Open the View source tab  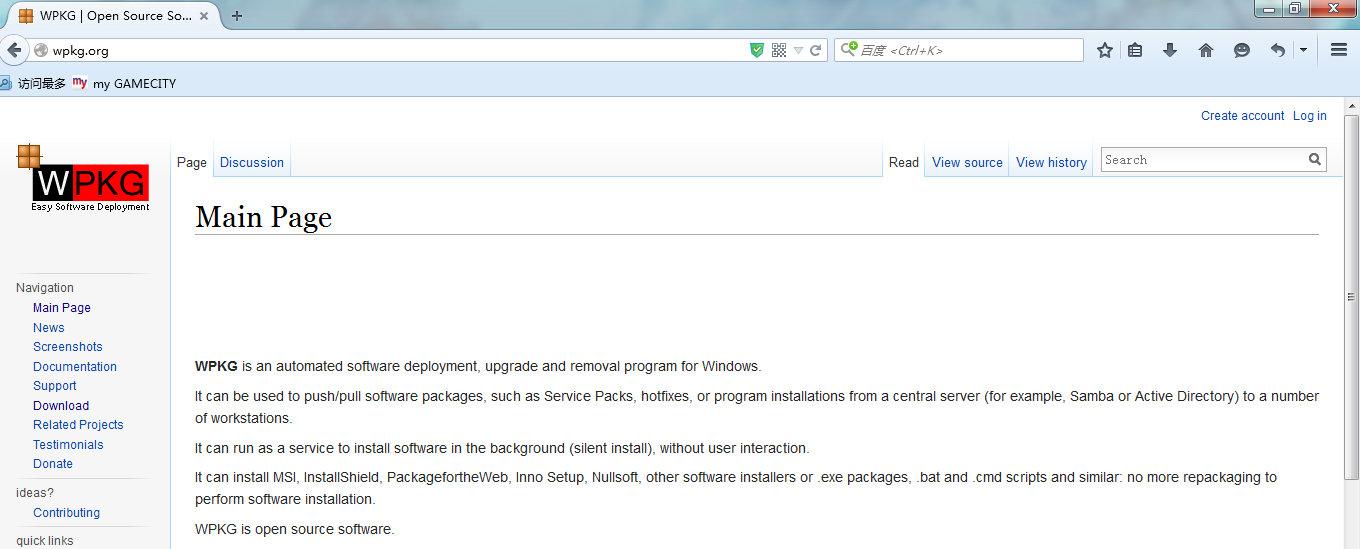click(967, 162)
